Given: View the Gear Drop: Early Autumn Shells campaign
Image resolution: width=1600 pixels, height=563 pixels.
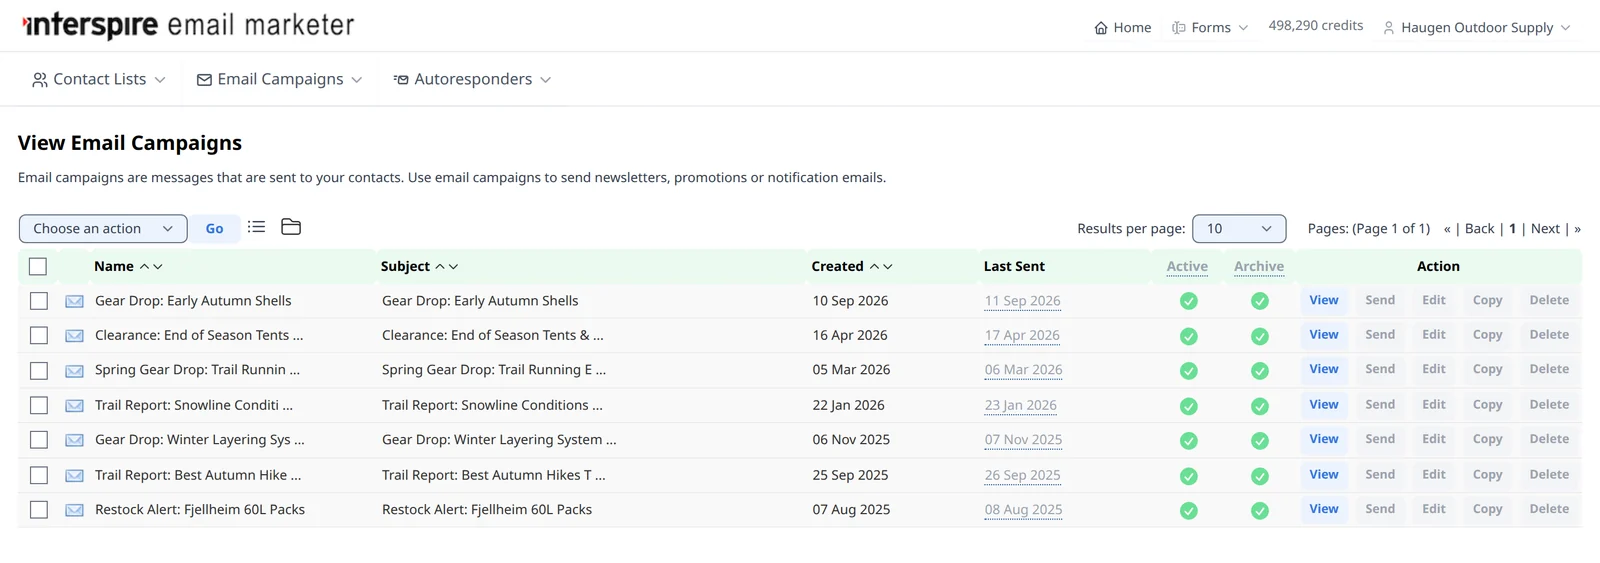Looking at the screenshot, I should click(x=1324, y=300).
